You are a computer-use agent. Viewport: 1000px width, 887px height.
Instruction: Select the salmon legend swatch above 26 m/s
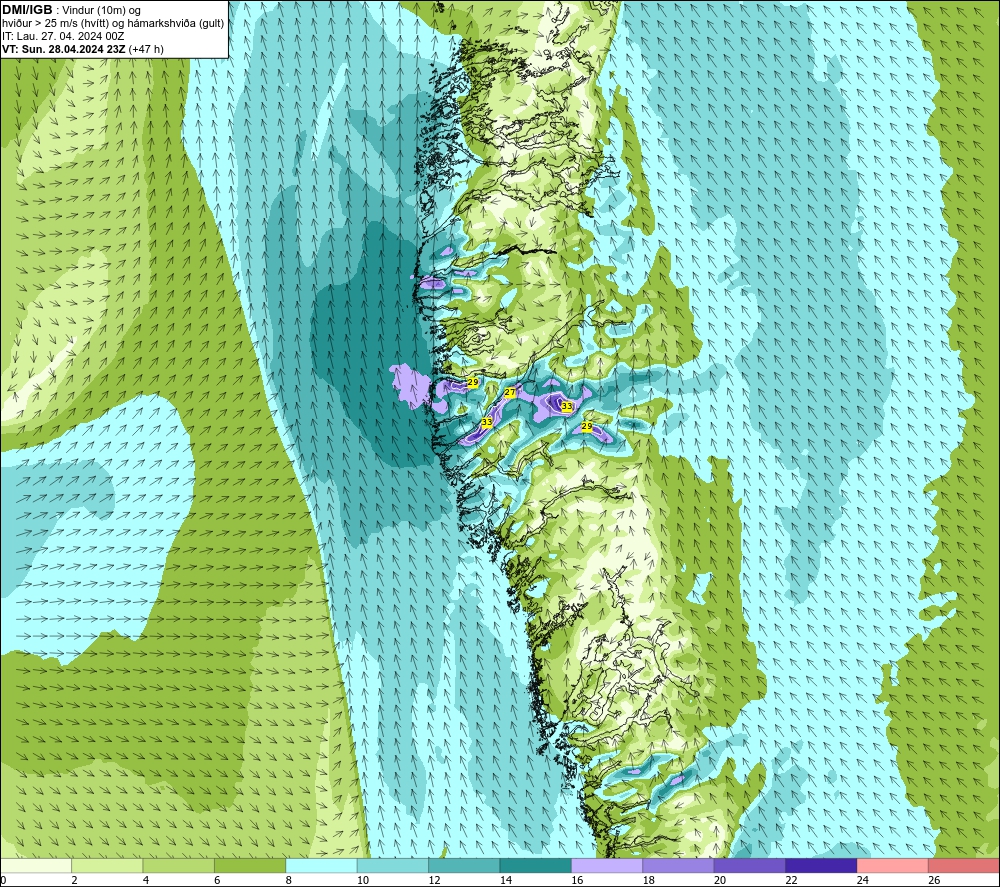(964, 865)
